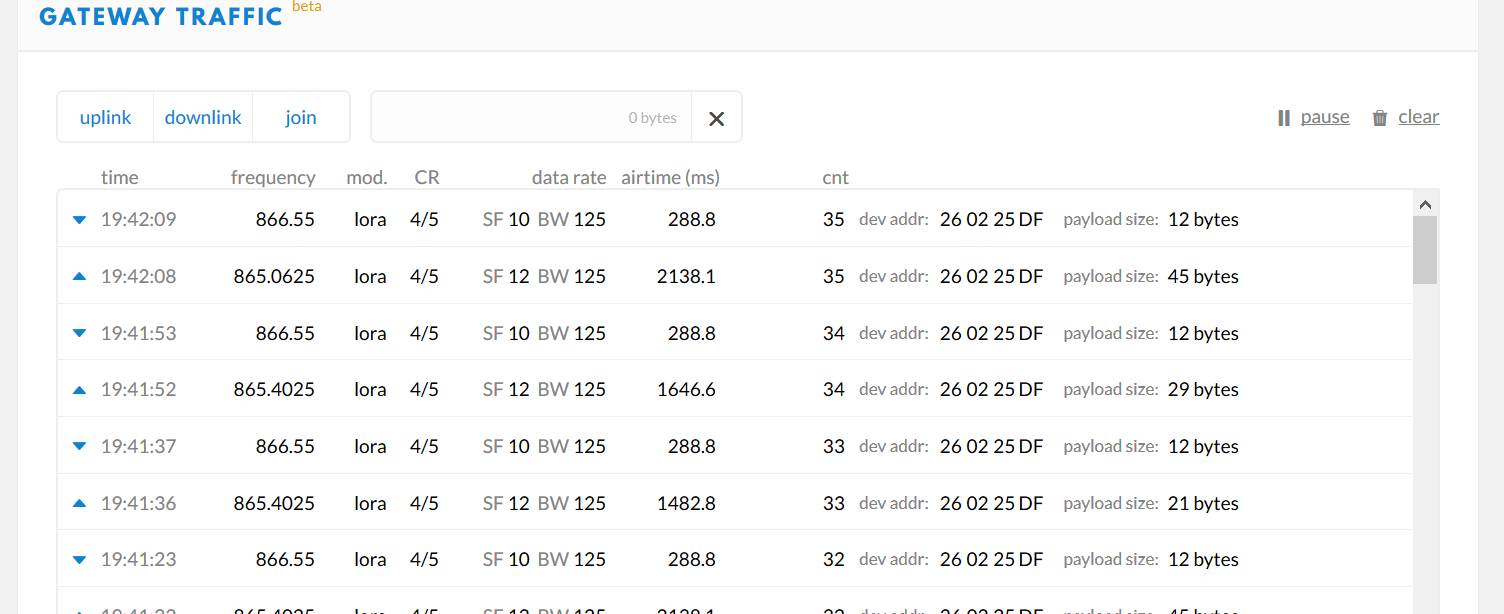Expand the 2138.1 ms airtime row at 19:42:08

tap(686, 276)
